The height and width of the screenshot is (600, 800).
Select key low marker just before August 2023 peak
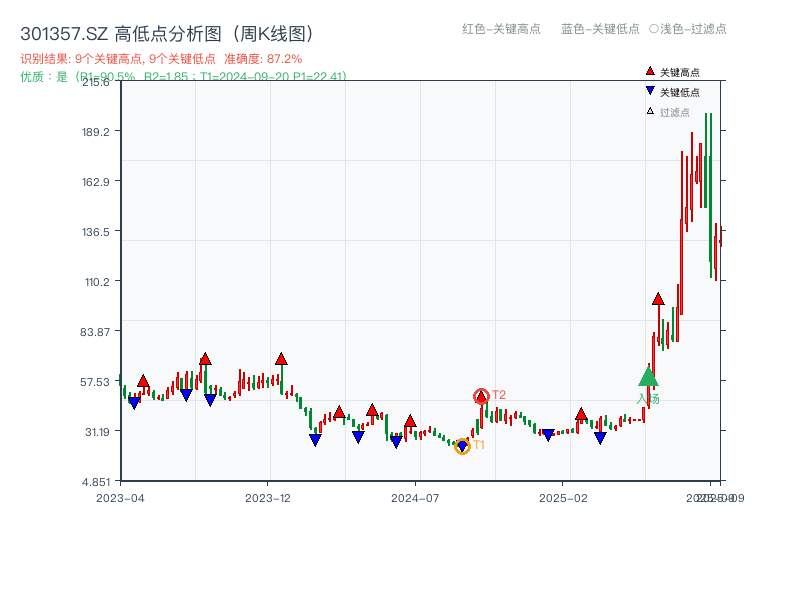[x=186, y=395]
